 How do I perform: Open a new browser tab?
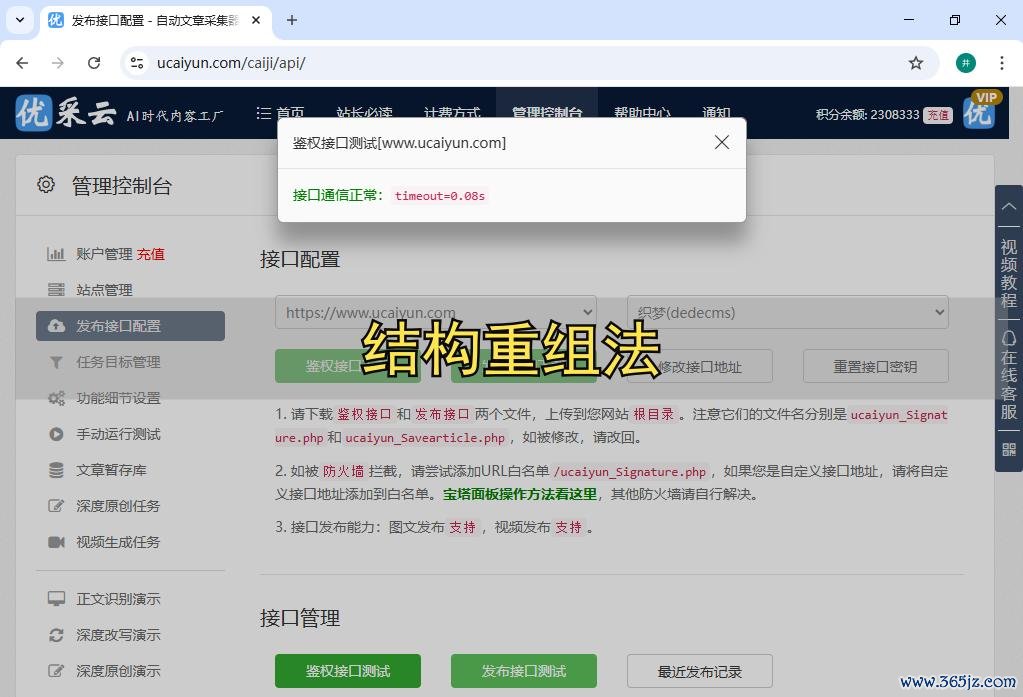point(292,20)
